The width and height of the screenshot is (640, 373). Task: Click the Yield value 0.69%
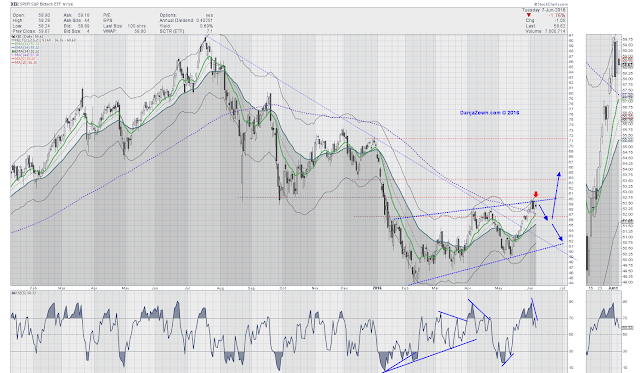coord(207,26)
